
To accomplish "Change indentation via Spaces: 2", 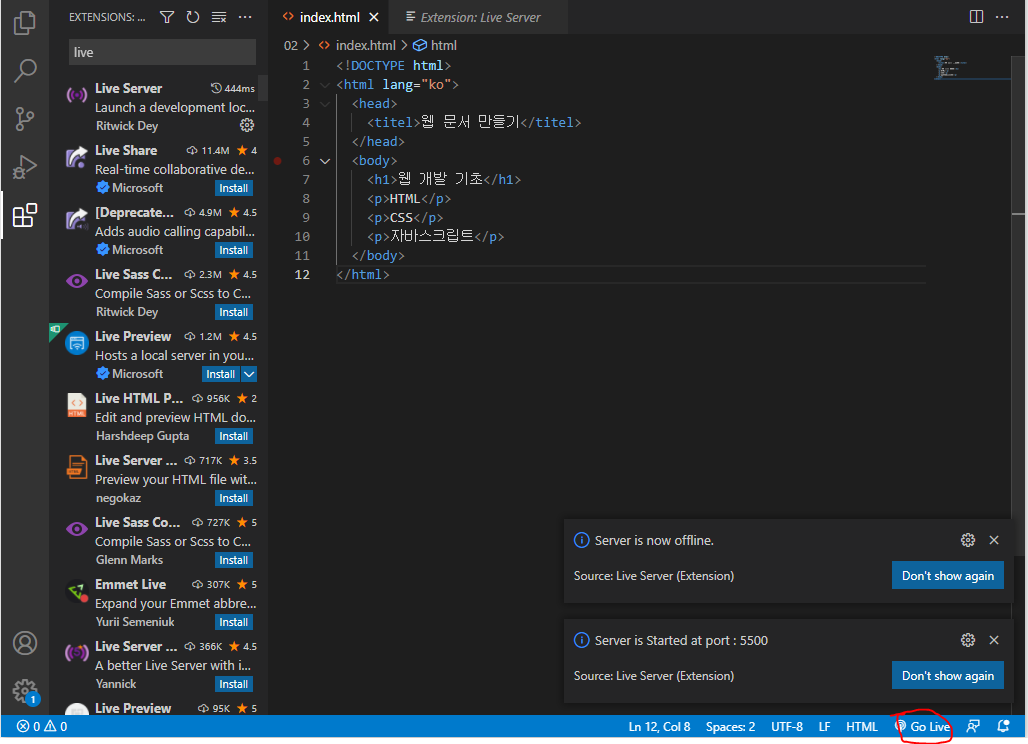I will coord(730,726).
